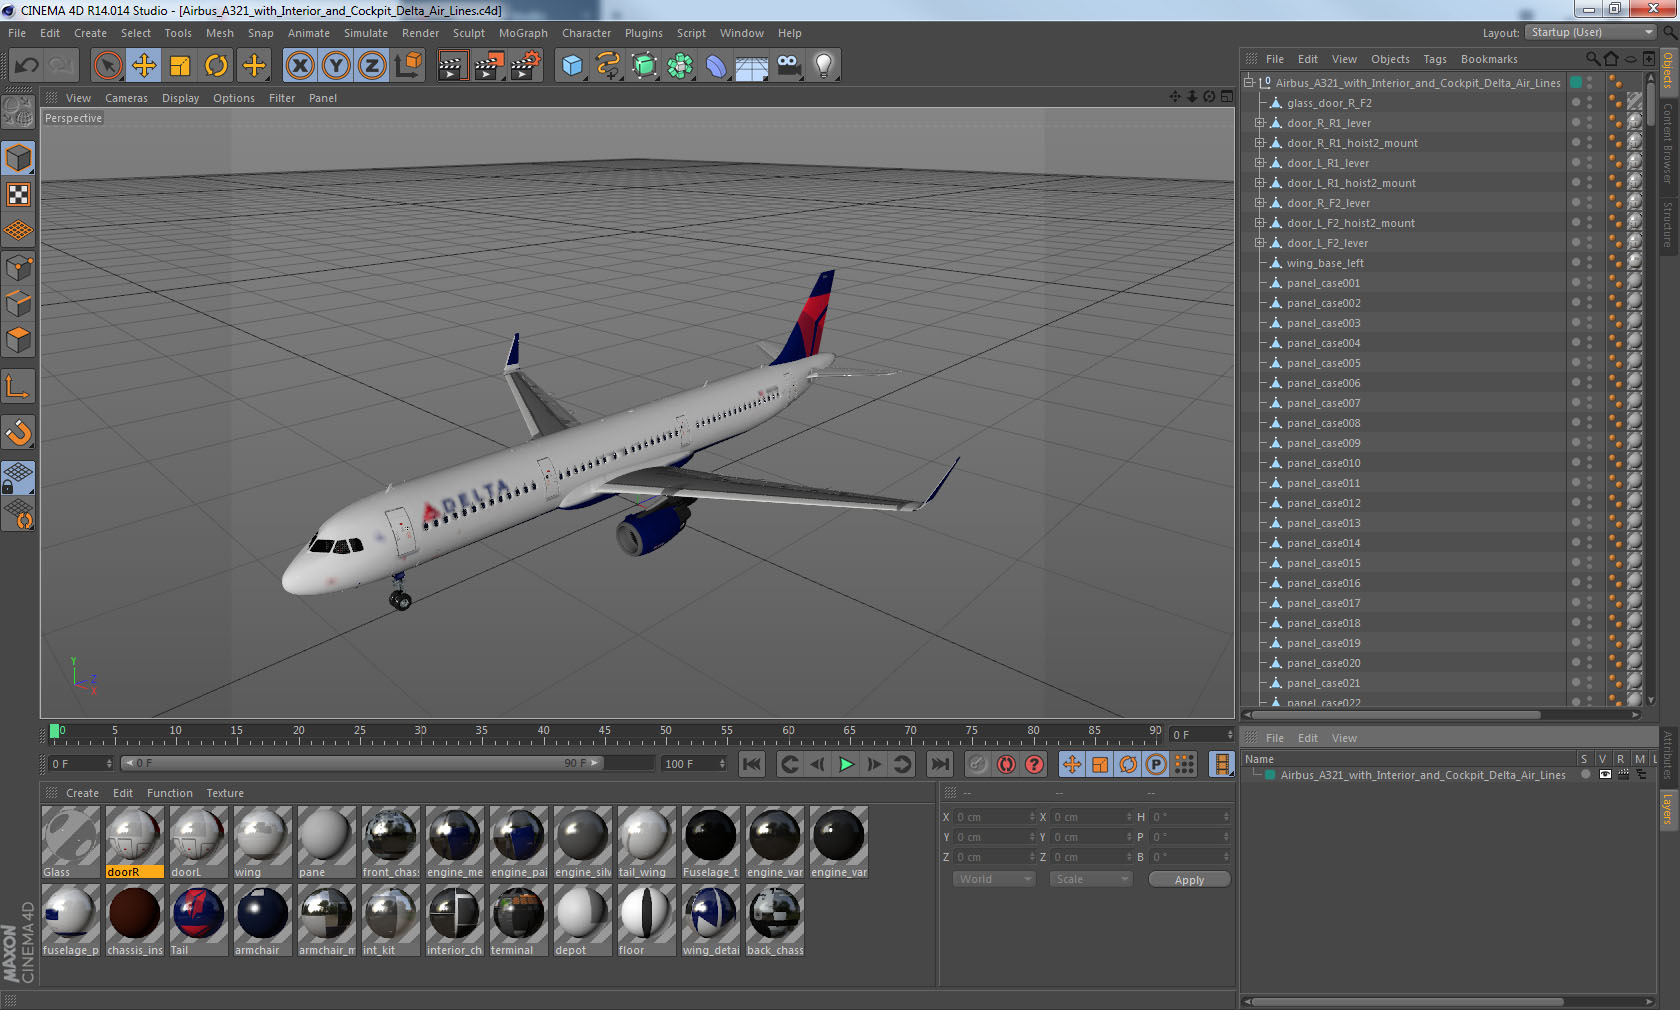1680x1010 pixels.
Task: Enable the Axis tool
Action: [x=18, y=386]
